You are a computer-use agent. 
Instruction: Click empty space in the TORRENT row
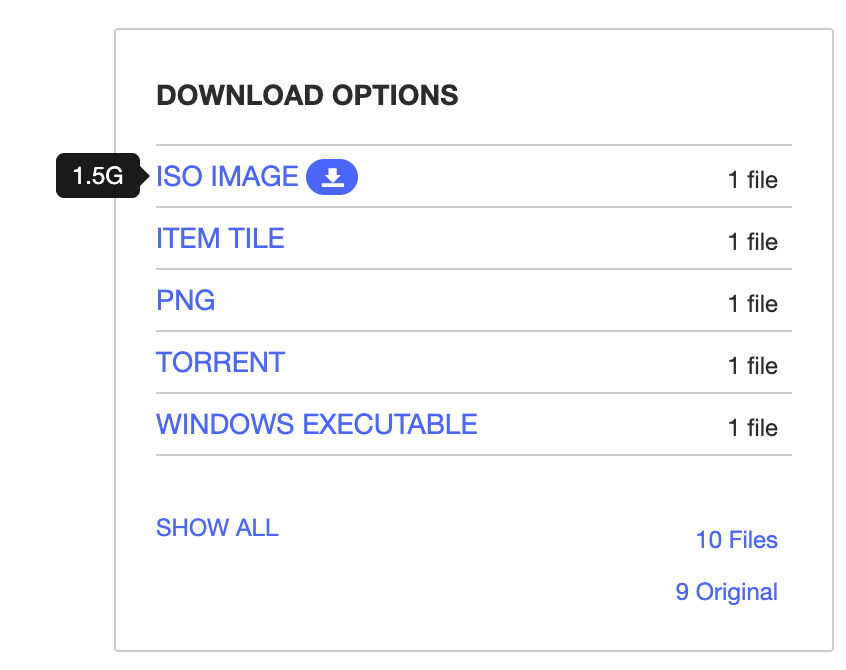[500, 364]
